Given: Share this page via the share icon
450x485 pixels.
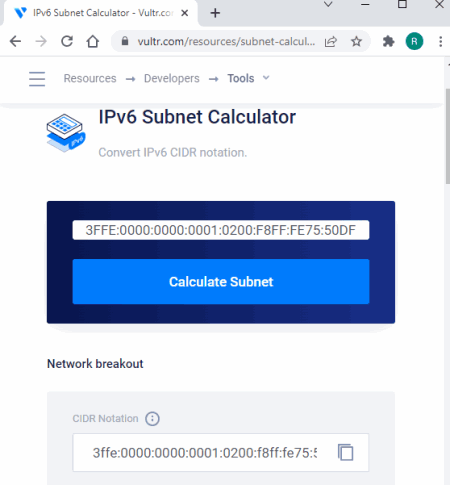Looking at the screenshot, I should pyautogui.click(x=331, y=42).
